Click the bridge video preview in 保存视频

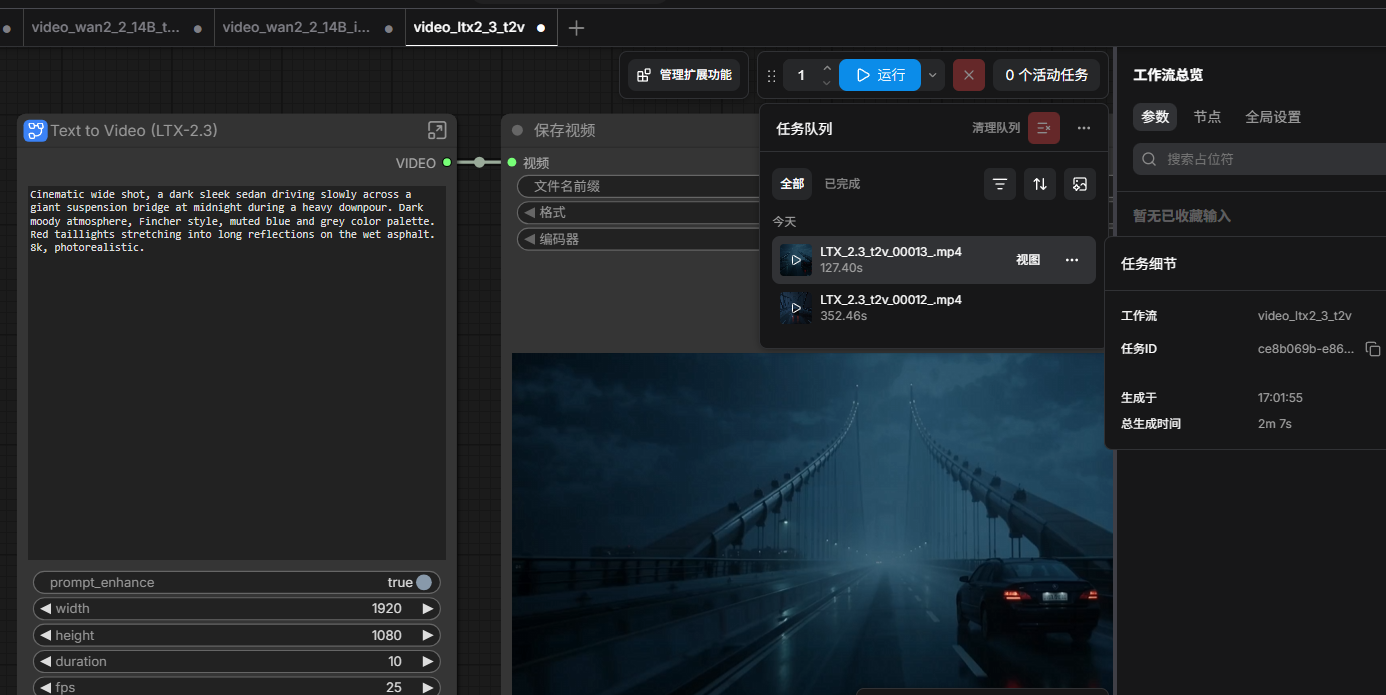point(812,524)
